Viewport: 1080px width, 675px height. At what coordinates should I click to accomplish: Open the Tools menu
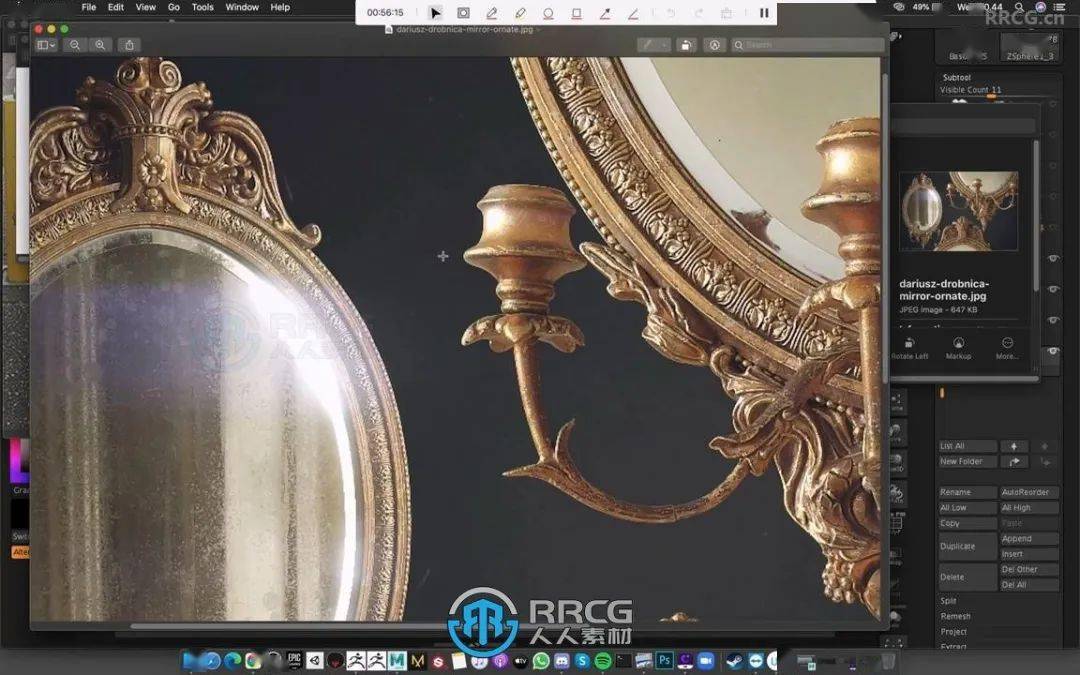[202, 7]
